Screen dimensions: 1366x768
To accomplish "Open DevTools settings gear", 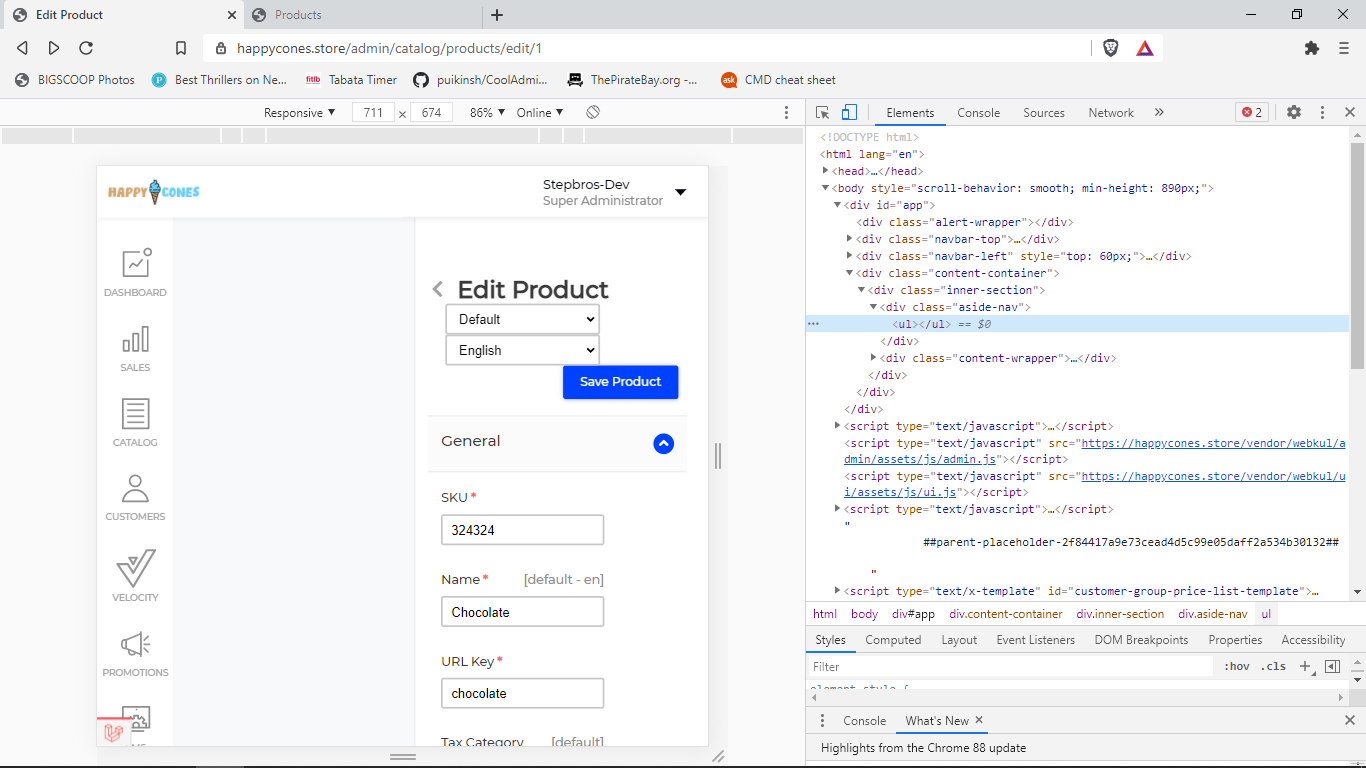I will (1294, 113).
